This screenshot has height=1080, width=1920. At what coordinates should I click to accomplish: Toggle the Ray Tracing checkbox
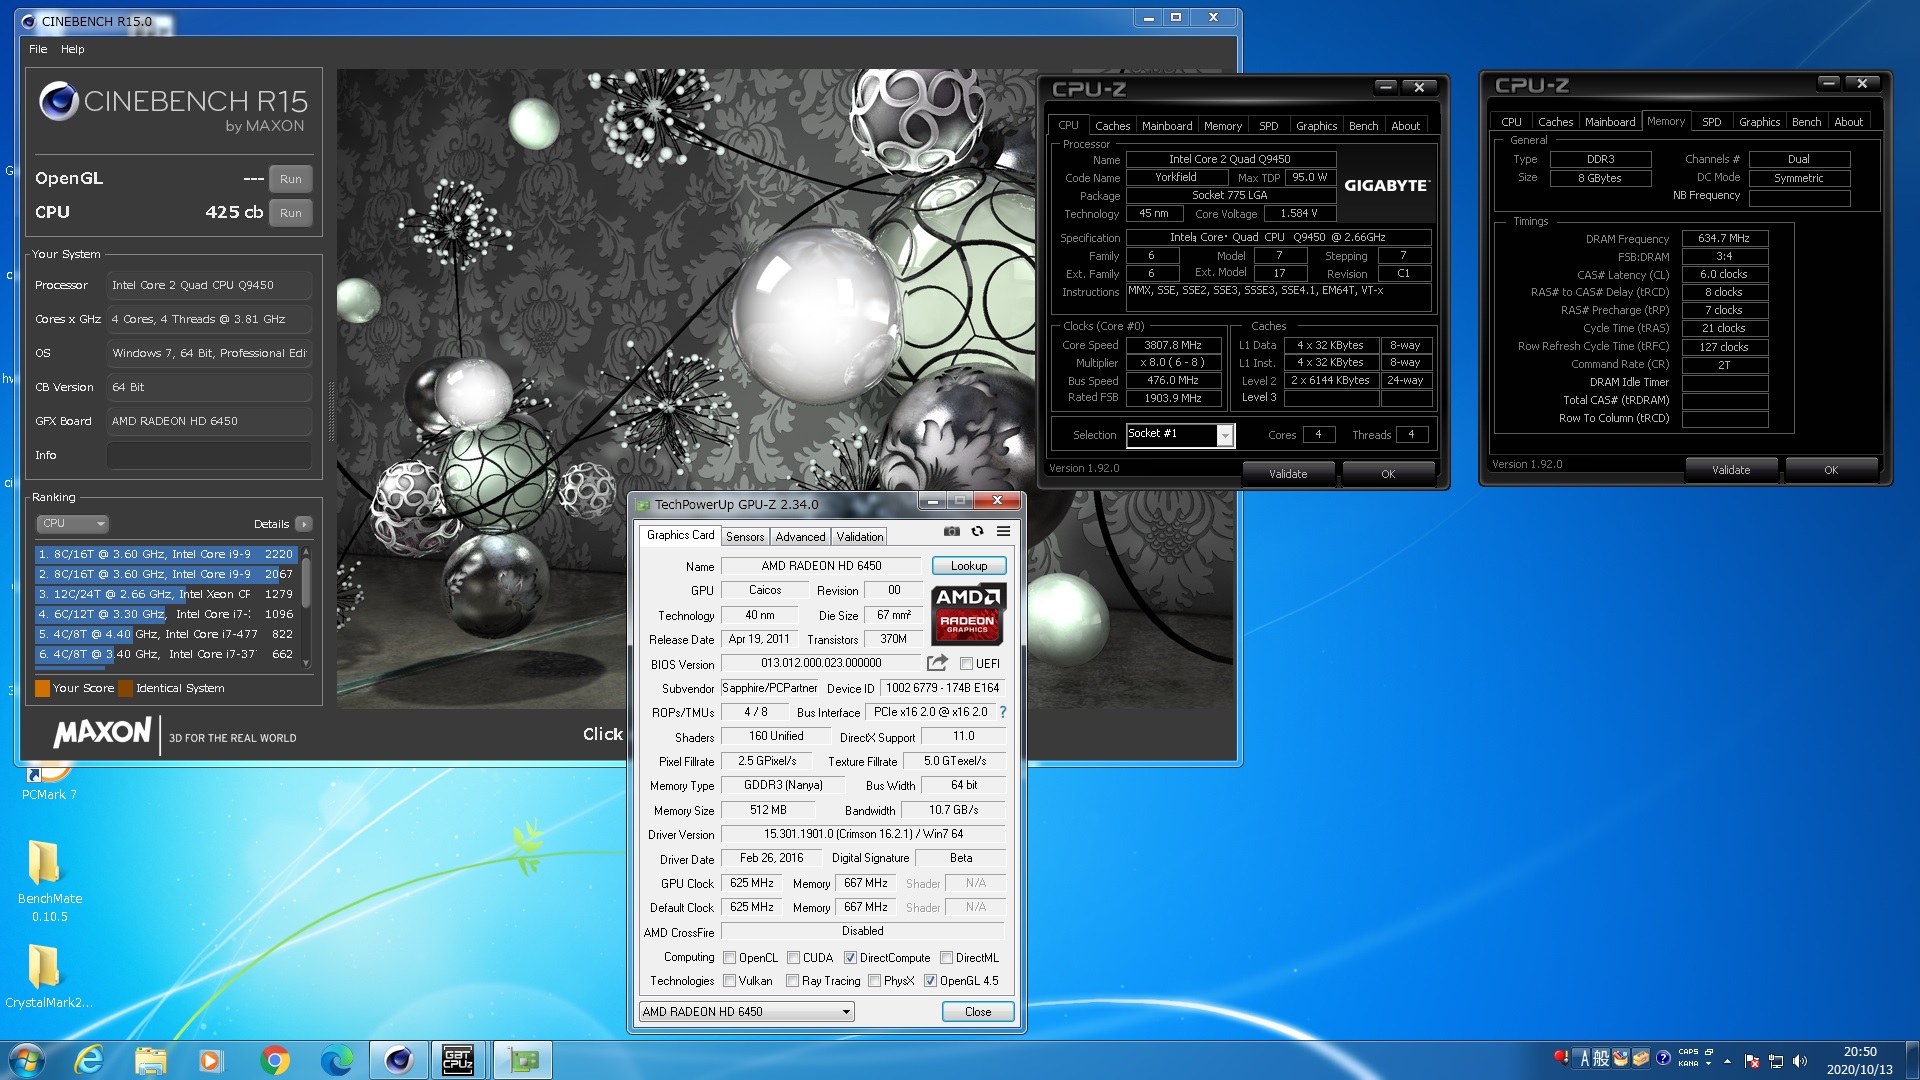(792, 980)
